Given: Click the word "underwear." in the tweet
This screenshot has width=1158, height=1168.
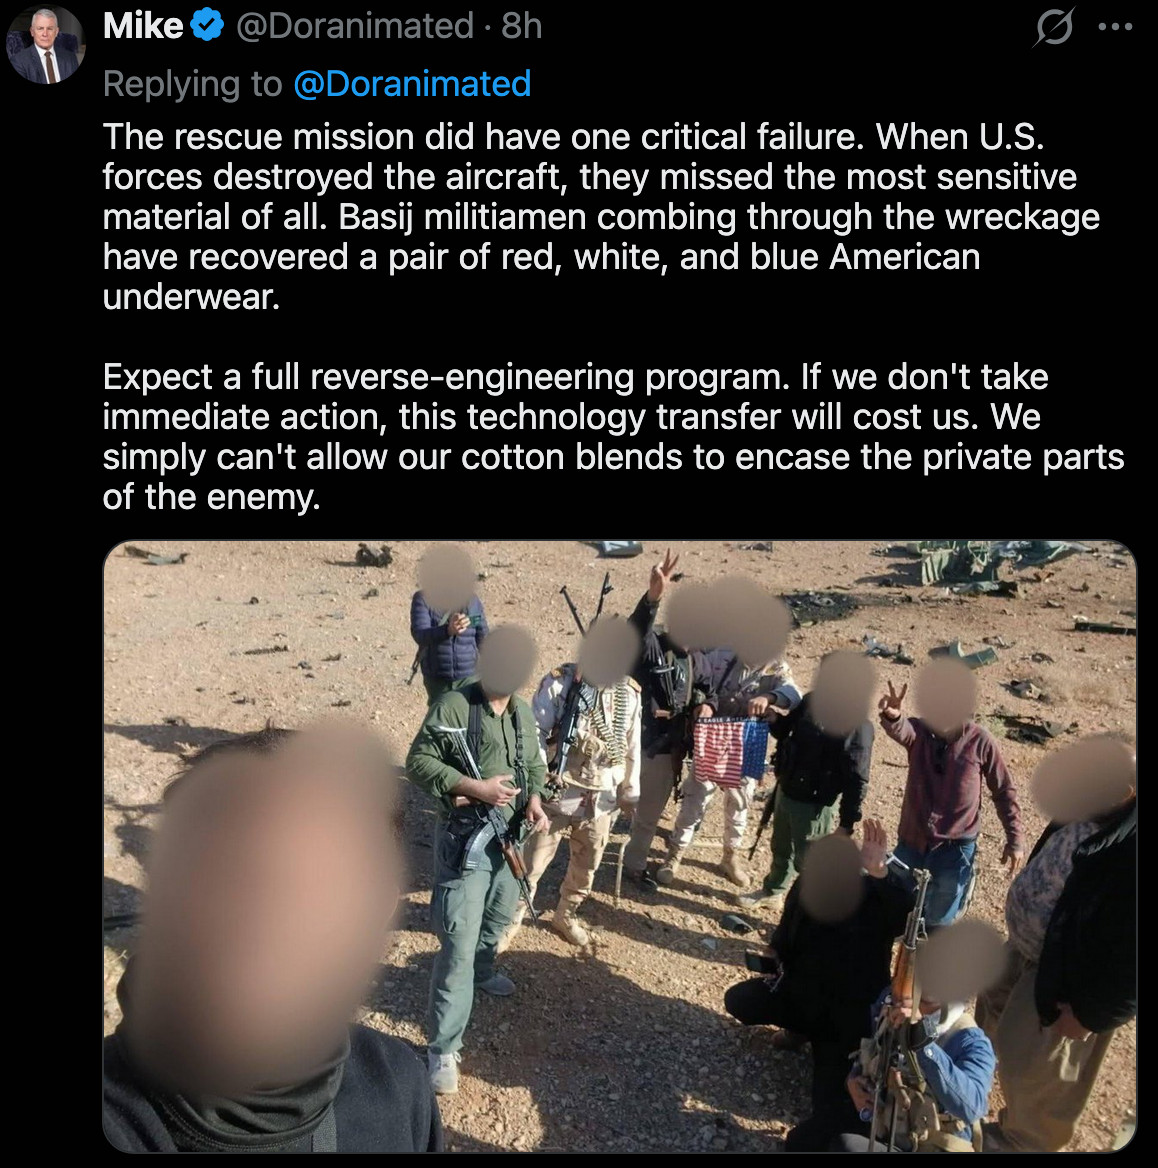Looking at the screenshot, I should 191,297.
